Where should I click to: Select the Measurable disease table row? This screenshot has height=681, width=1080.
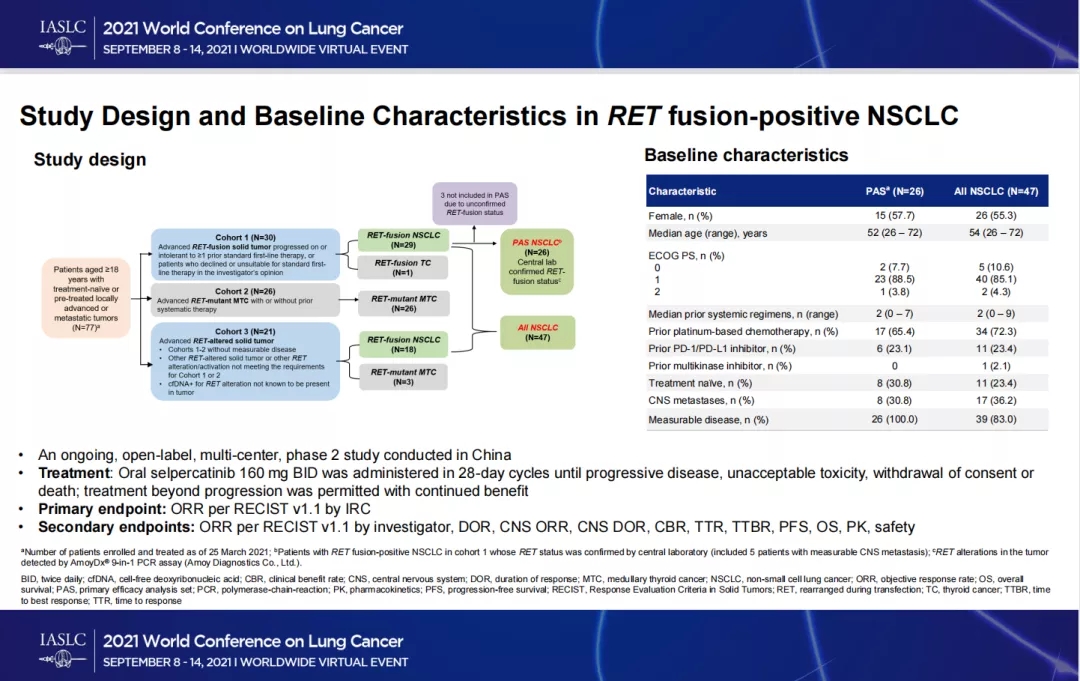point(845,419)
